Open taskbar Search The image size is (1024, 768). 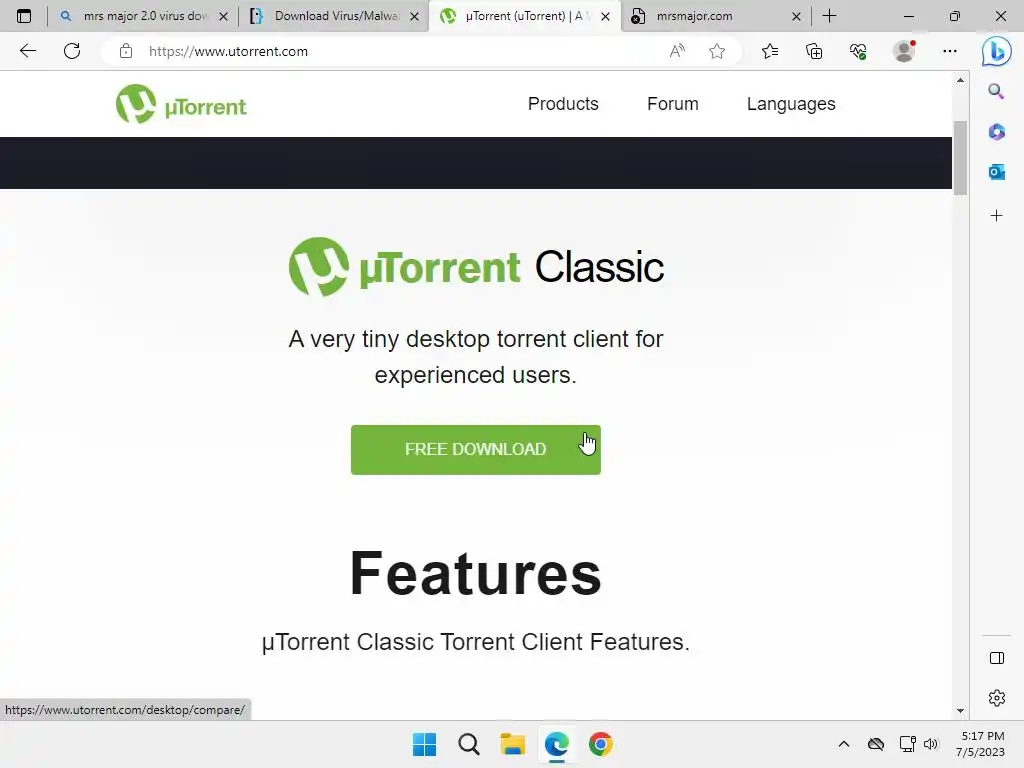(468, 744)
